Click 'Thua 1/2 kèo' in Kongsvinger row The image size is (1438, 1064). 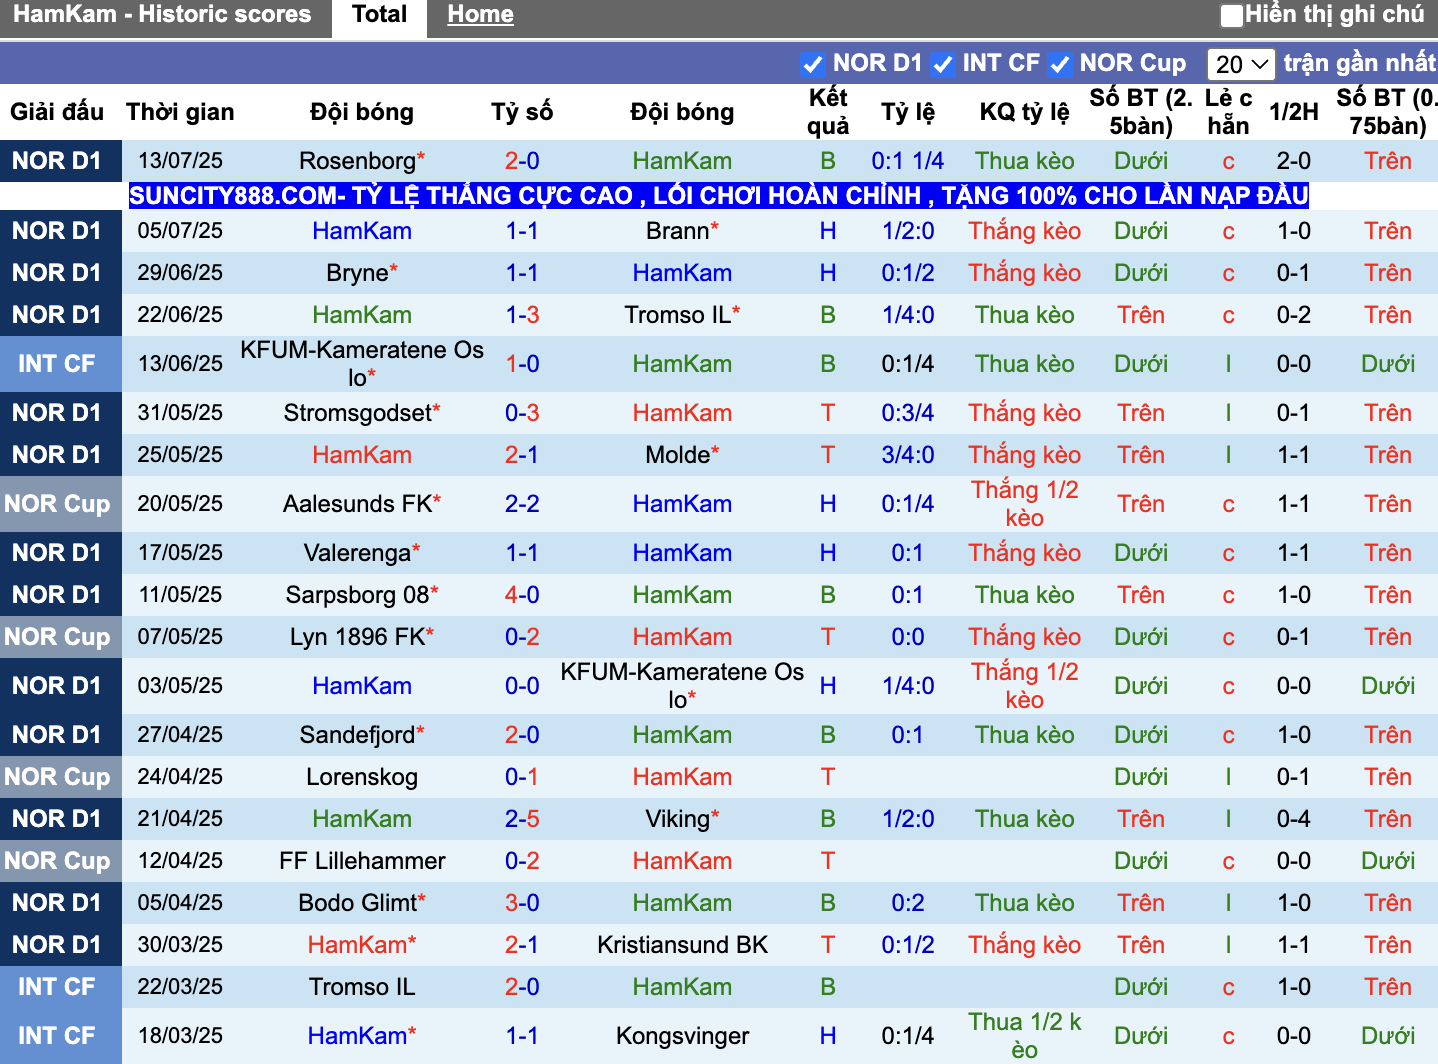(1024, 1036)
